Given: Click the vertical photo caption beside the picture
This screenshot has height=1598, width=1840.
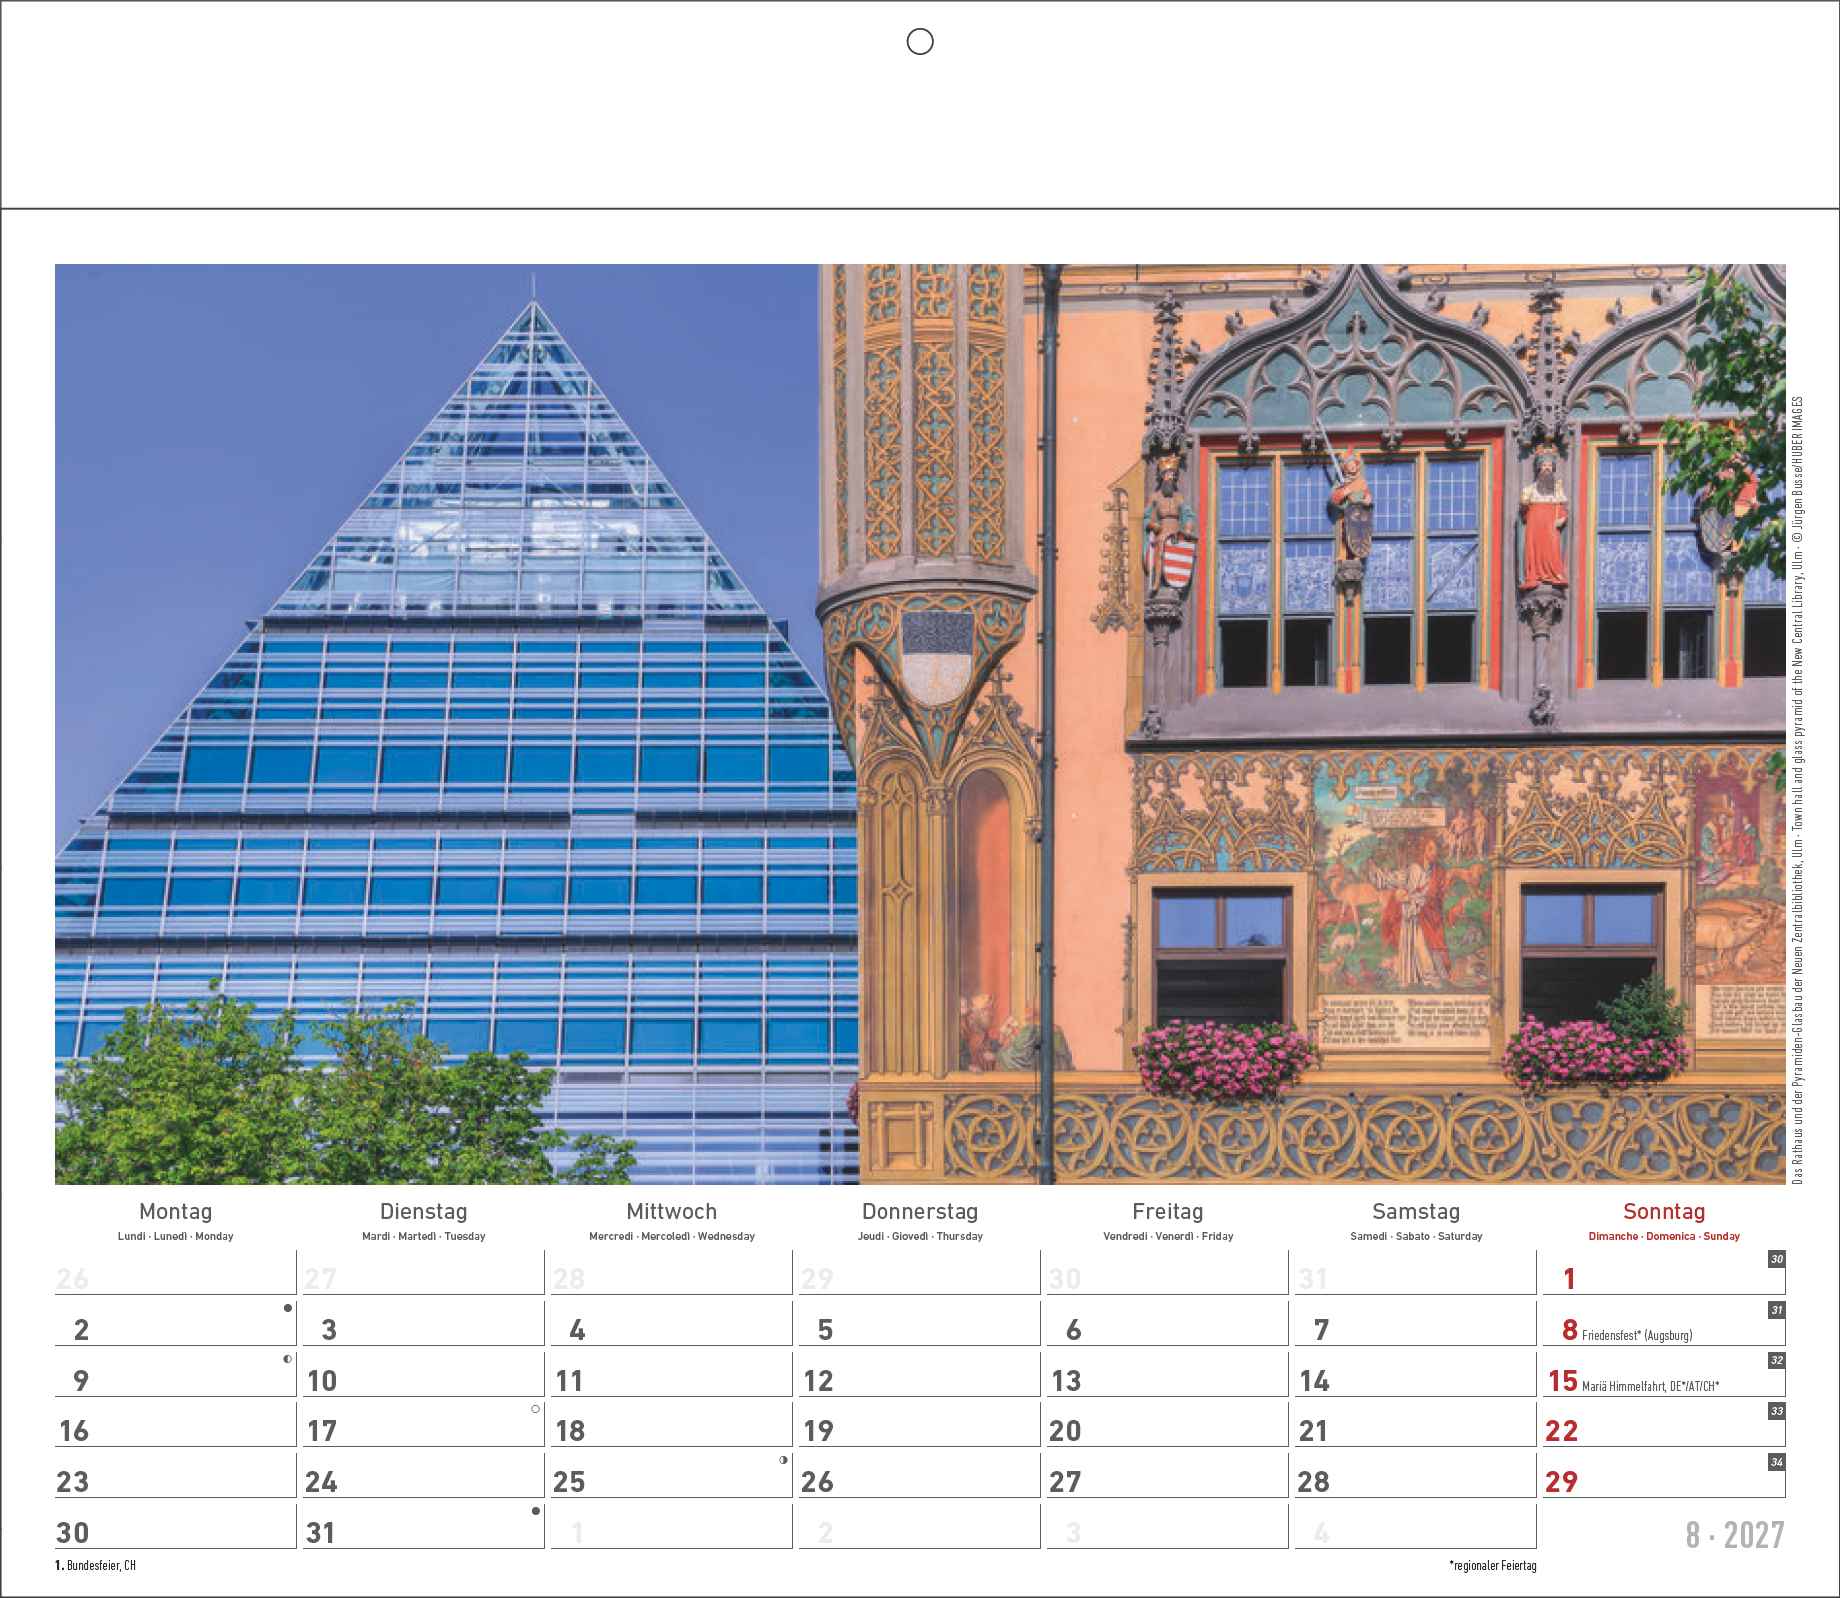Looking at the screenshot, I should [x=1797, y=790].
